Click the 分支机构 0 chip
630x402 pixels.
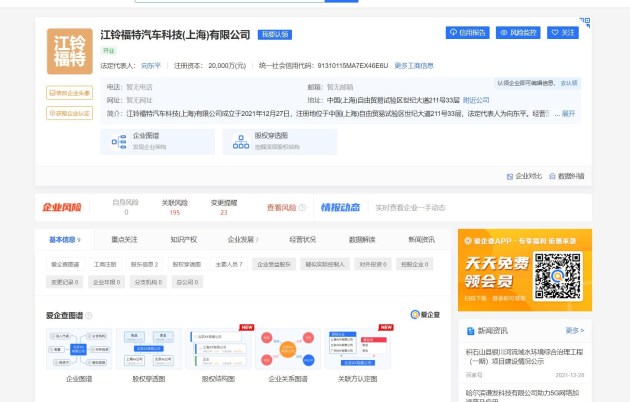click(148, 282)
